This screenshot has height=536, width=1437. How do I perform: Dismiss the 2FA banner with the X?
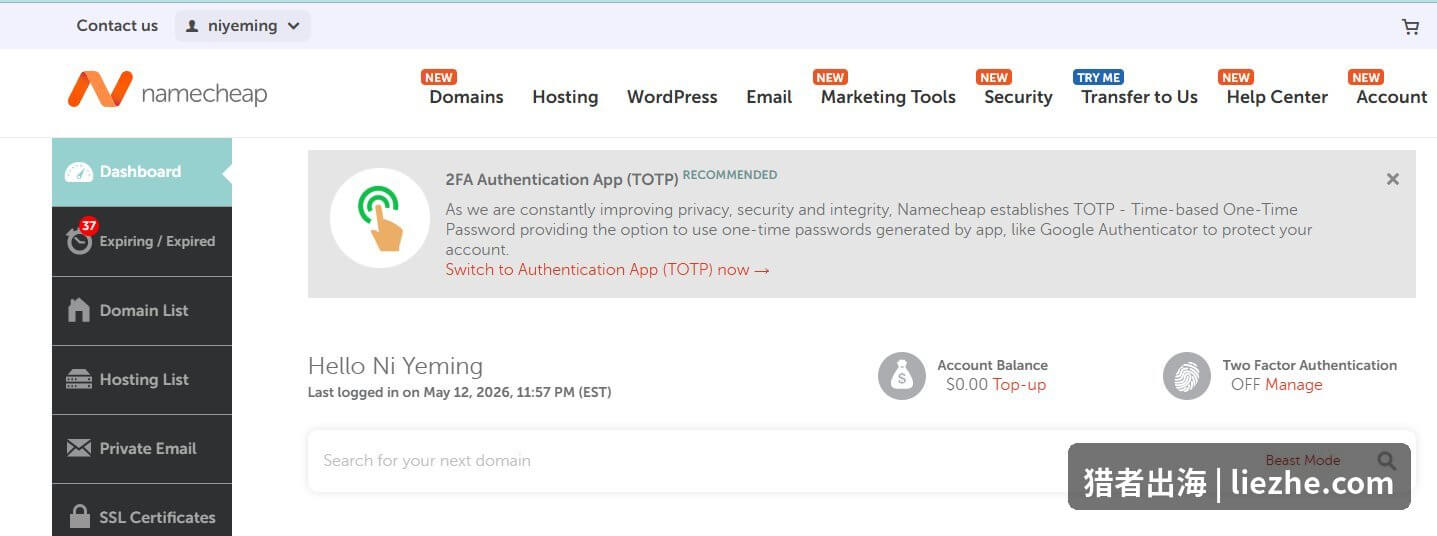coord(1392,179)
